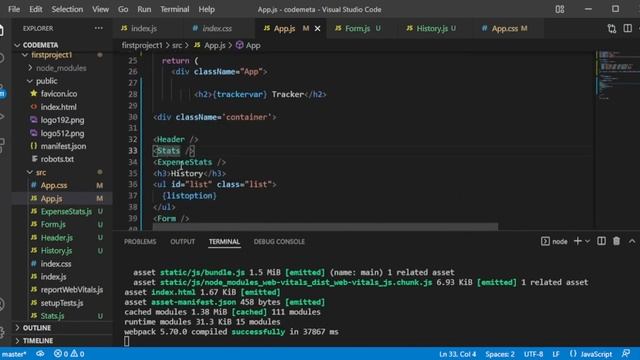This screenshot has width=640, height=360.
Task: Open logo192.png file
Action: click(x=62, y=120)
